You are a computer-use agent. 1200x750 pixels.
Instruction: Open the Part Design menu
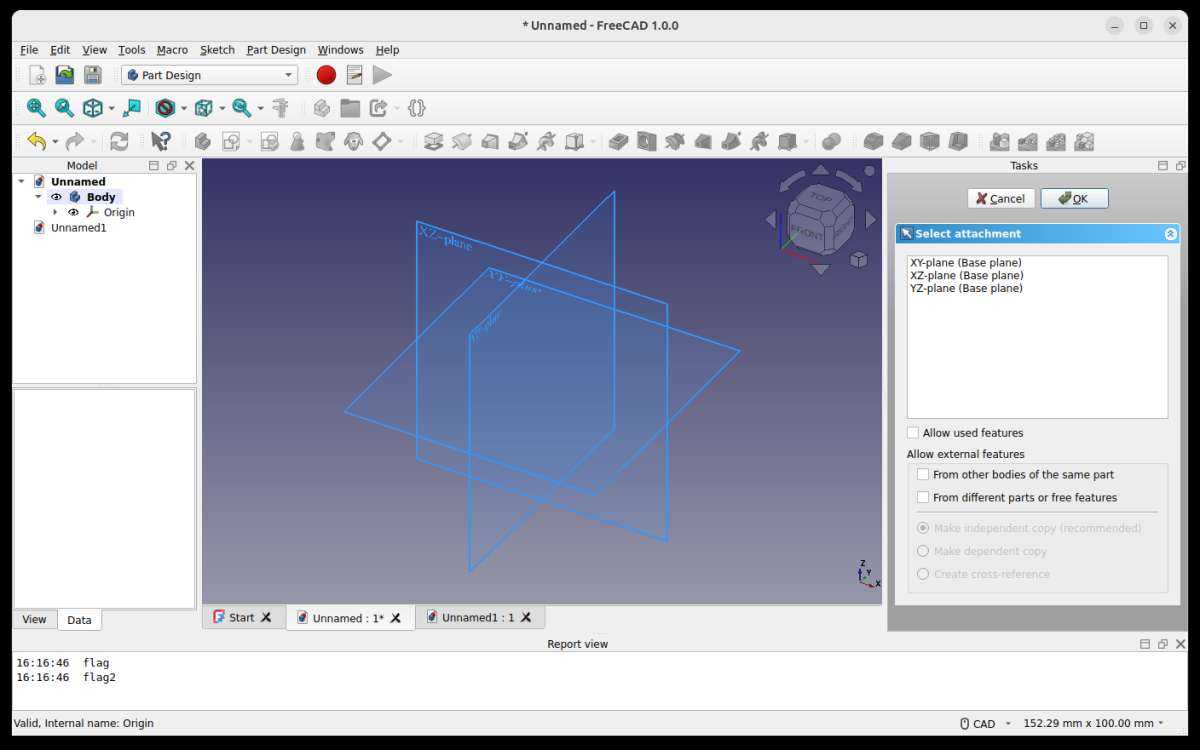click(x=276, y=50)
